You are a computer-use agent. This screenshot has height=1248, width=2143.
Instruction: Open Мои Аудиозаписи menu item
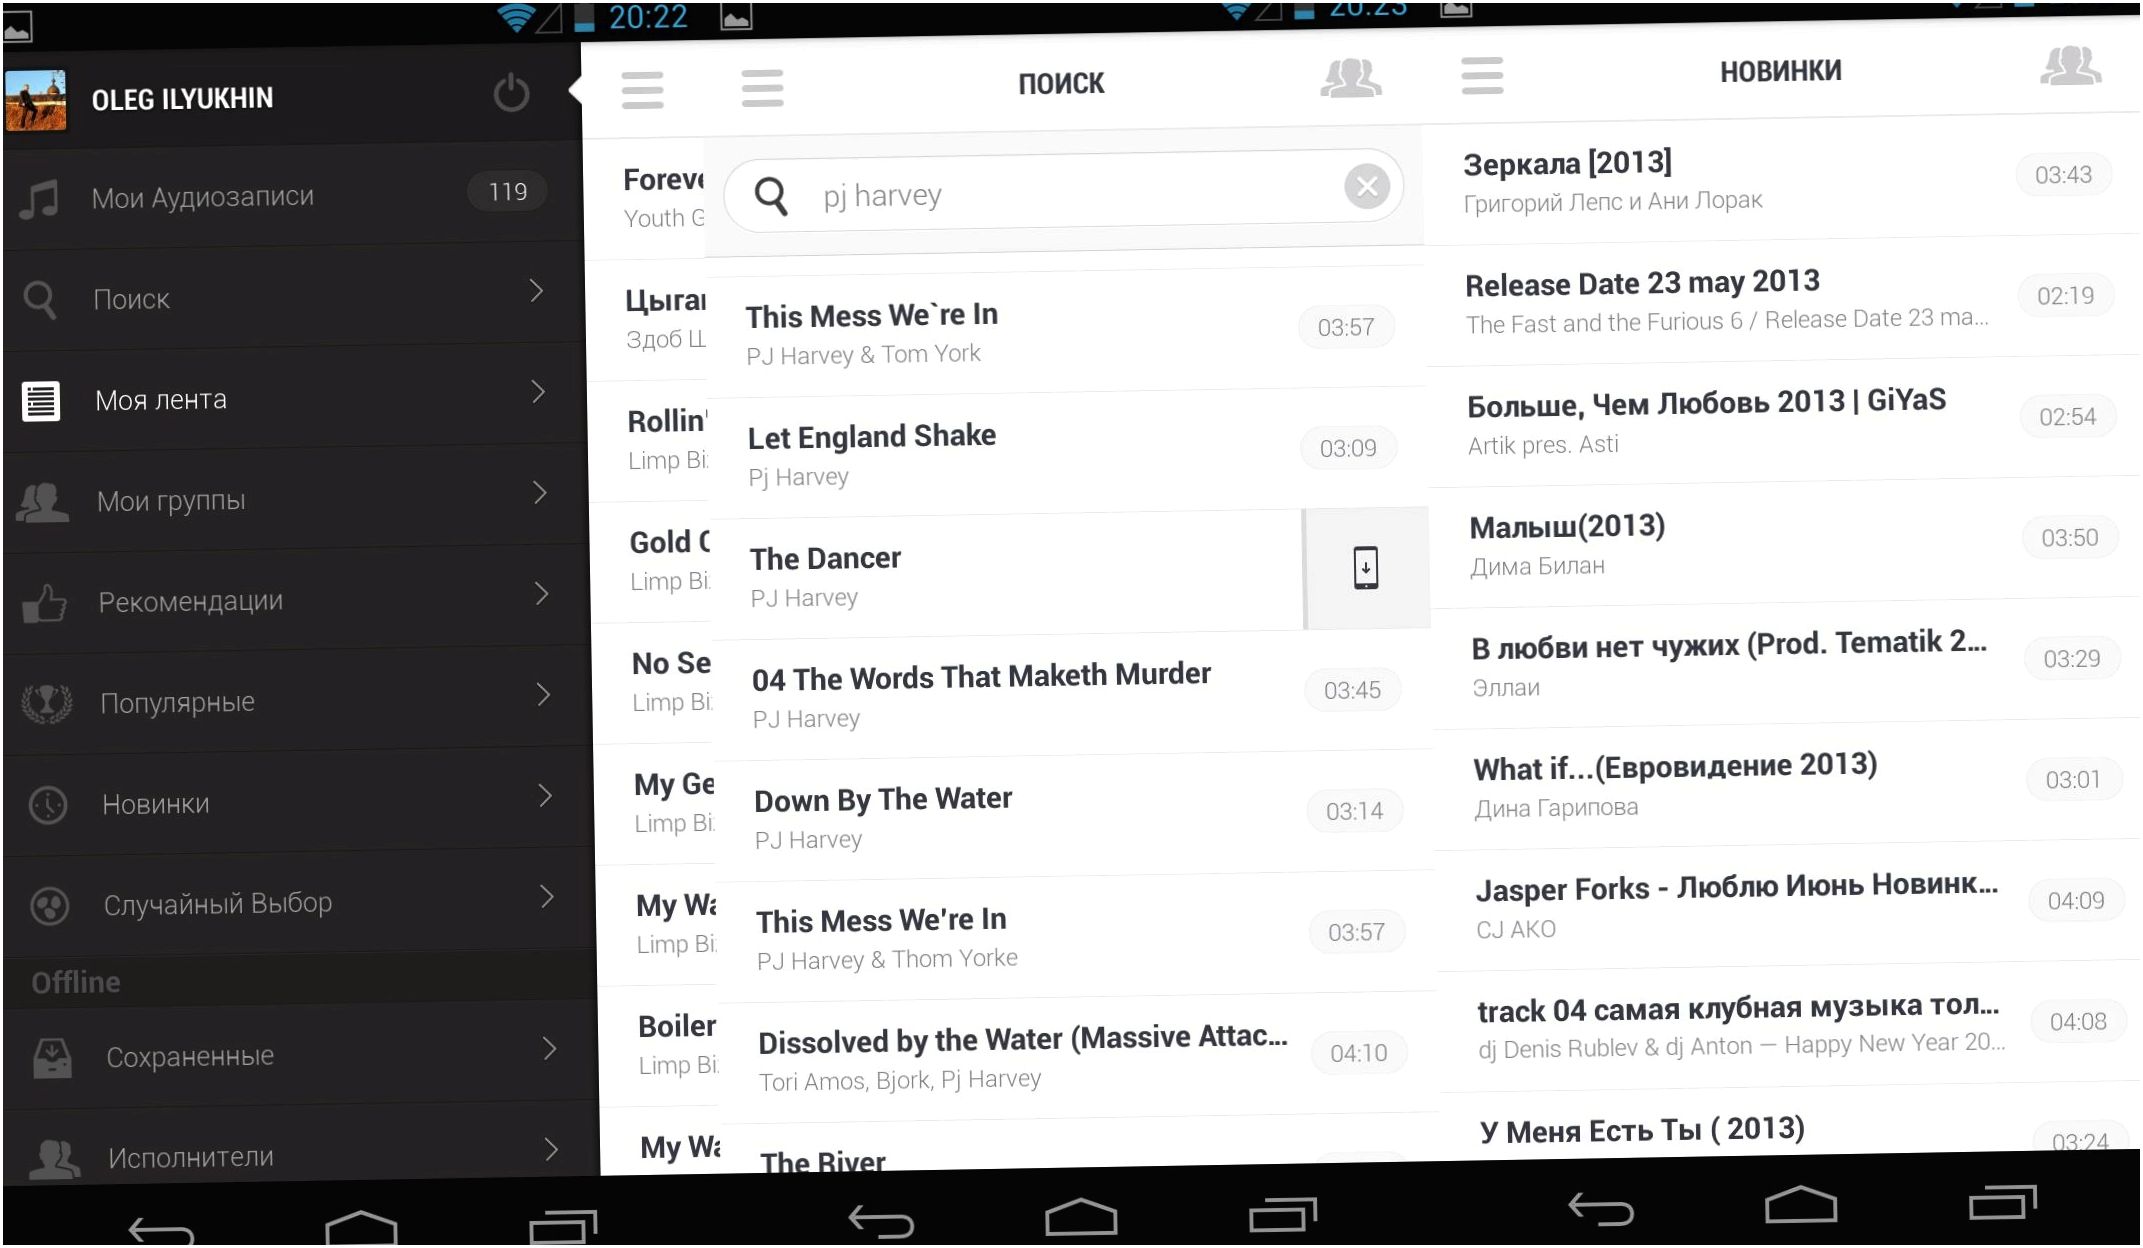292,196
